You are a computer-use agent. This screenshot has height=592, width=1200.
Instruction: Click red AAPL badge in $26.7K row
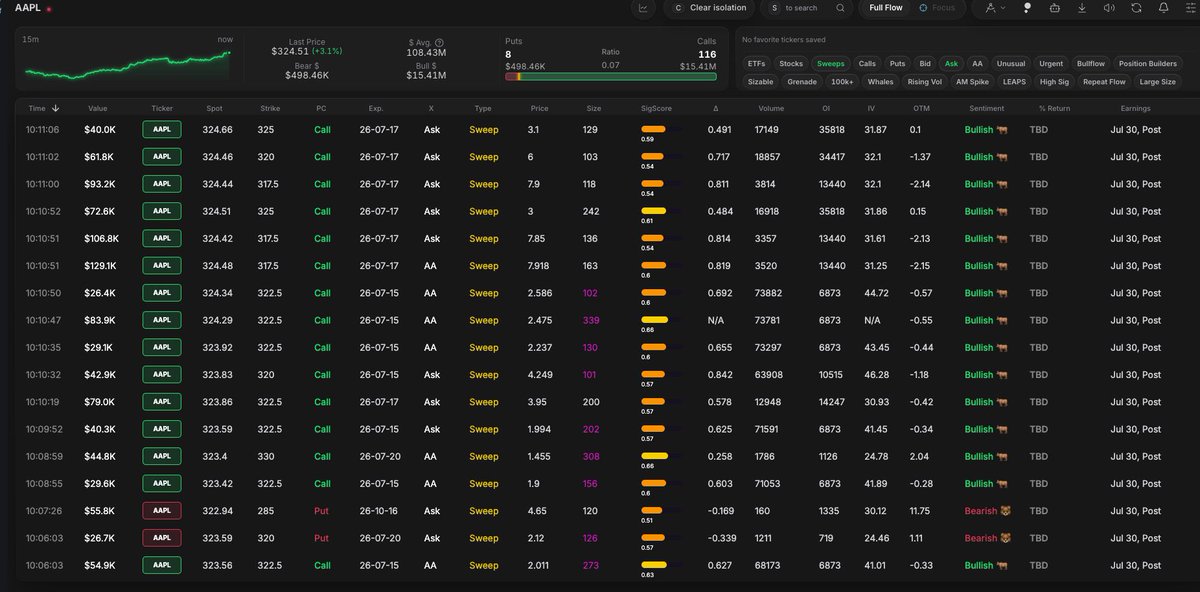162,538
